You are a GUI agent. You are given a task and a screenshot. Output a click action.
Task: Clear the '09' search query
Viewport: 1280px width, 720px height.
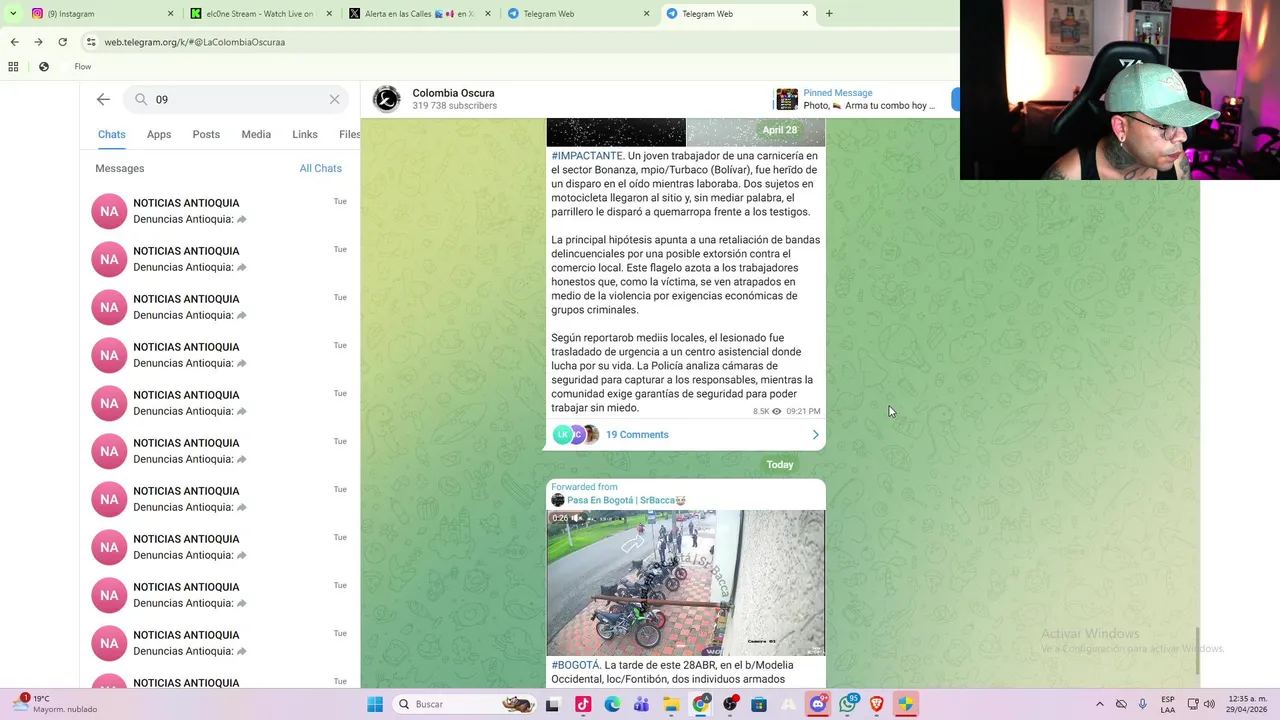[x=335, y=99]
